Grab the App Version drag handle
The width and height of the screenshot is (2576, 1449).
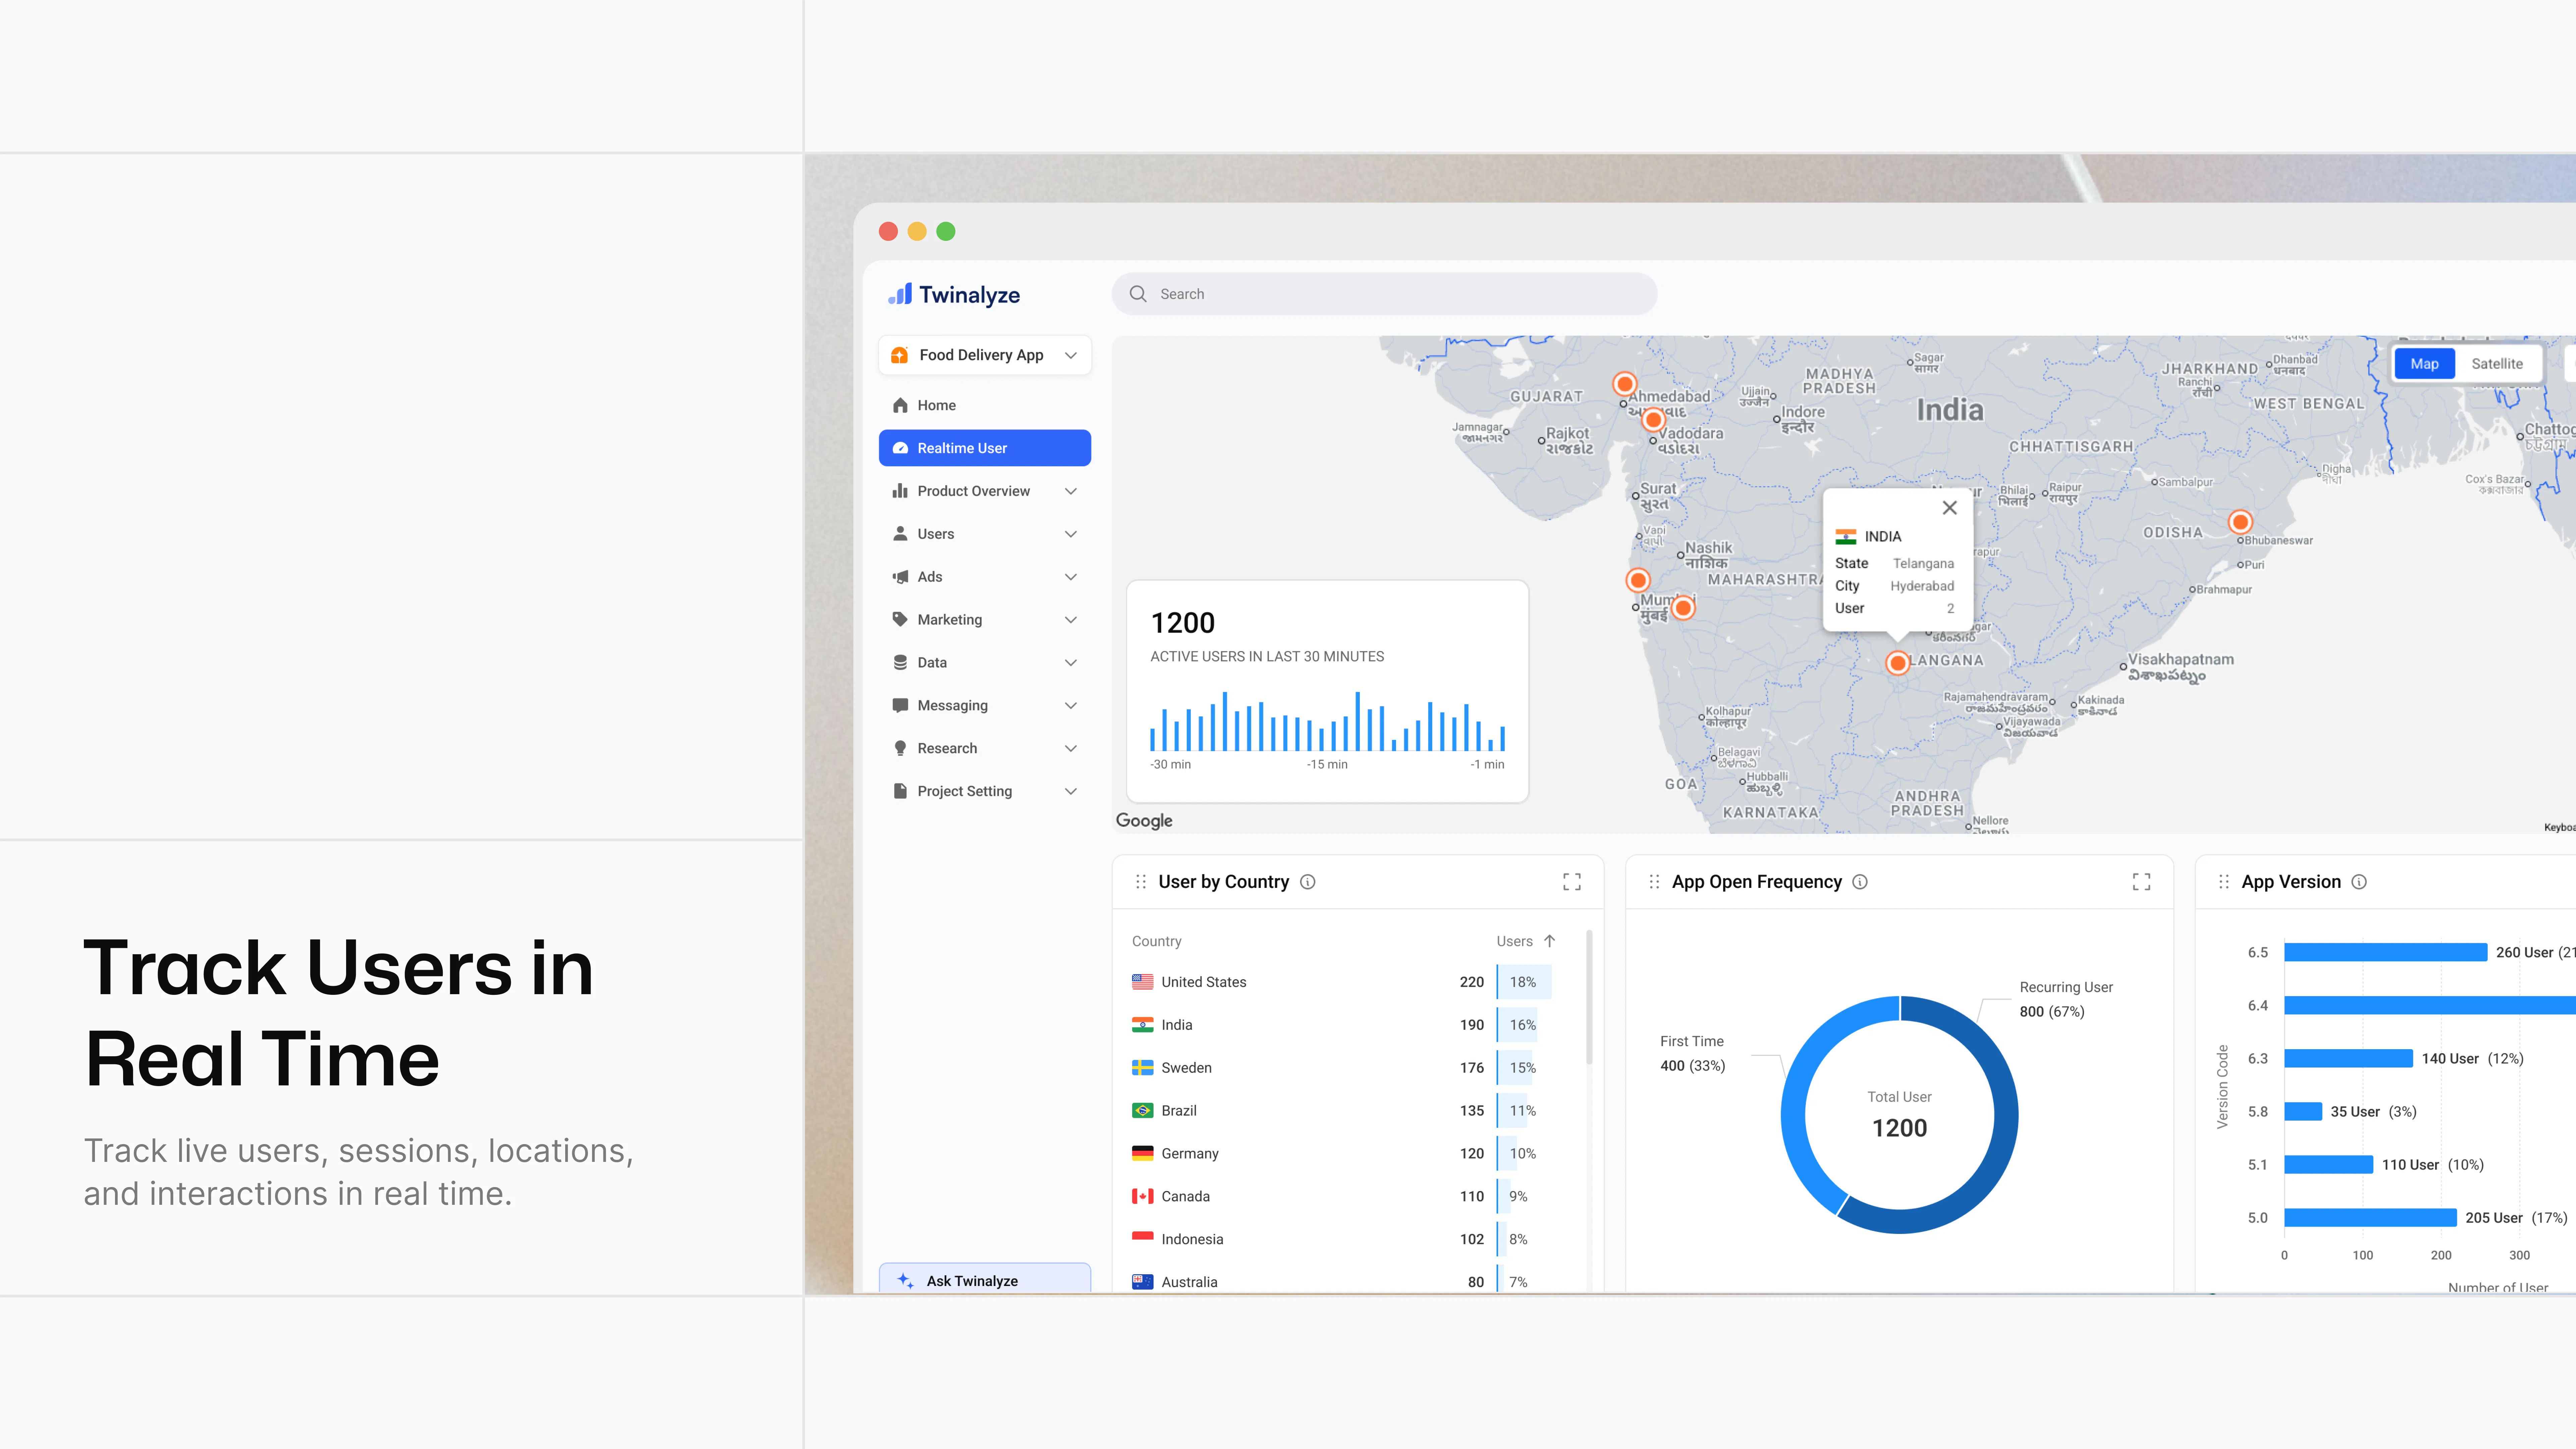coord(2224,882)
